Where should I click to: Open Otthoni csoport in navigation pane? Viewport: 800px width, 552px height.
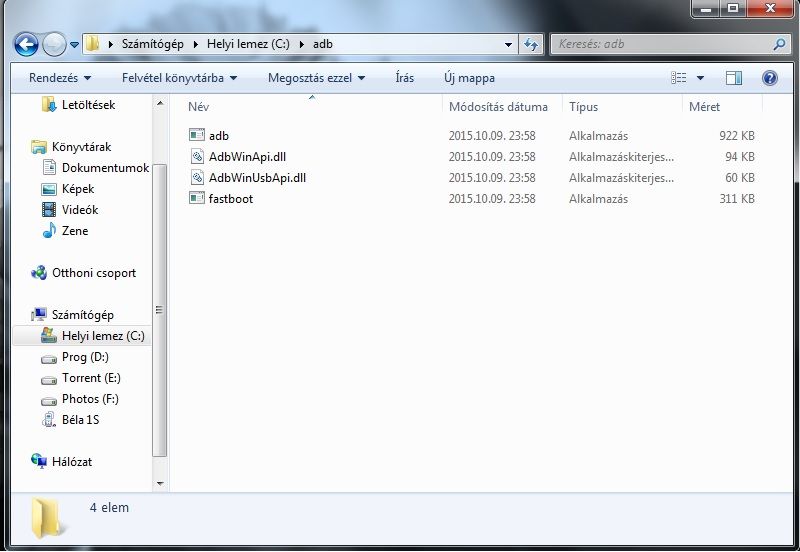[x=94, y=273]
